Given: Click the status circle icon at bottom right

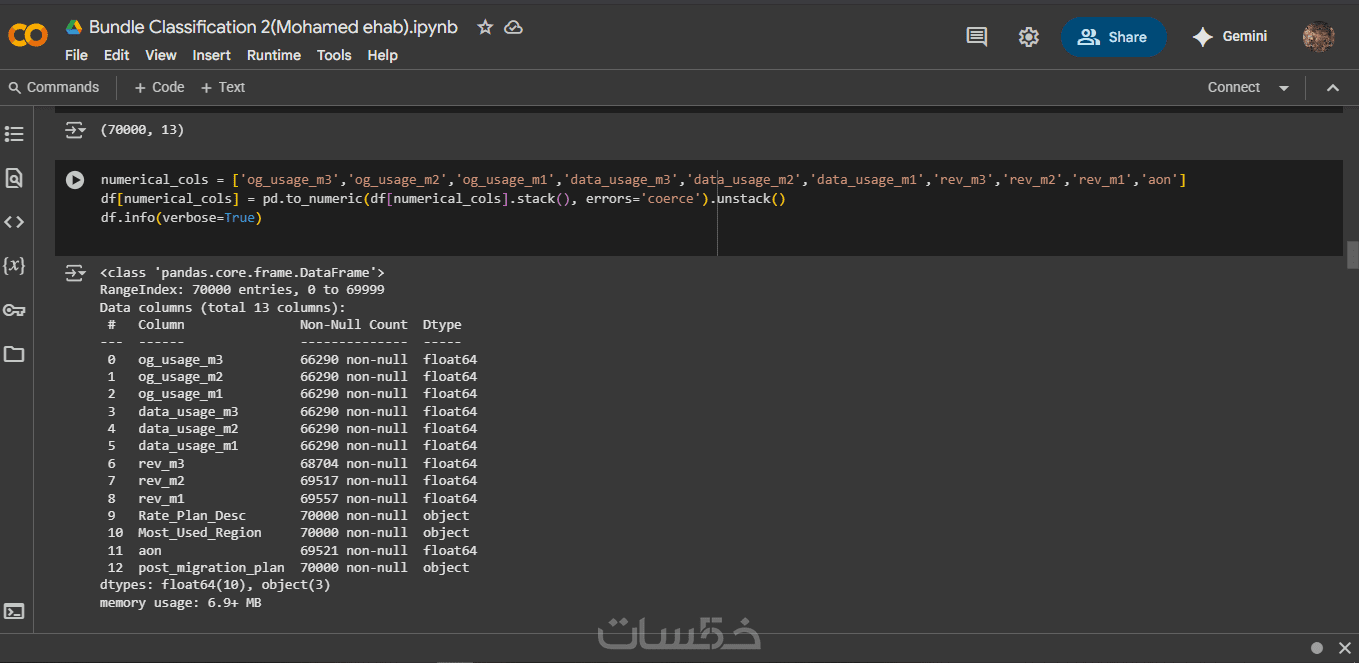Looking at the screenshot, I should (x=1317, y=647).
